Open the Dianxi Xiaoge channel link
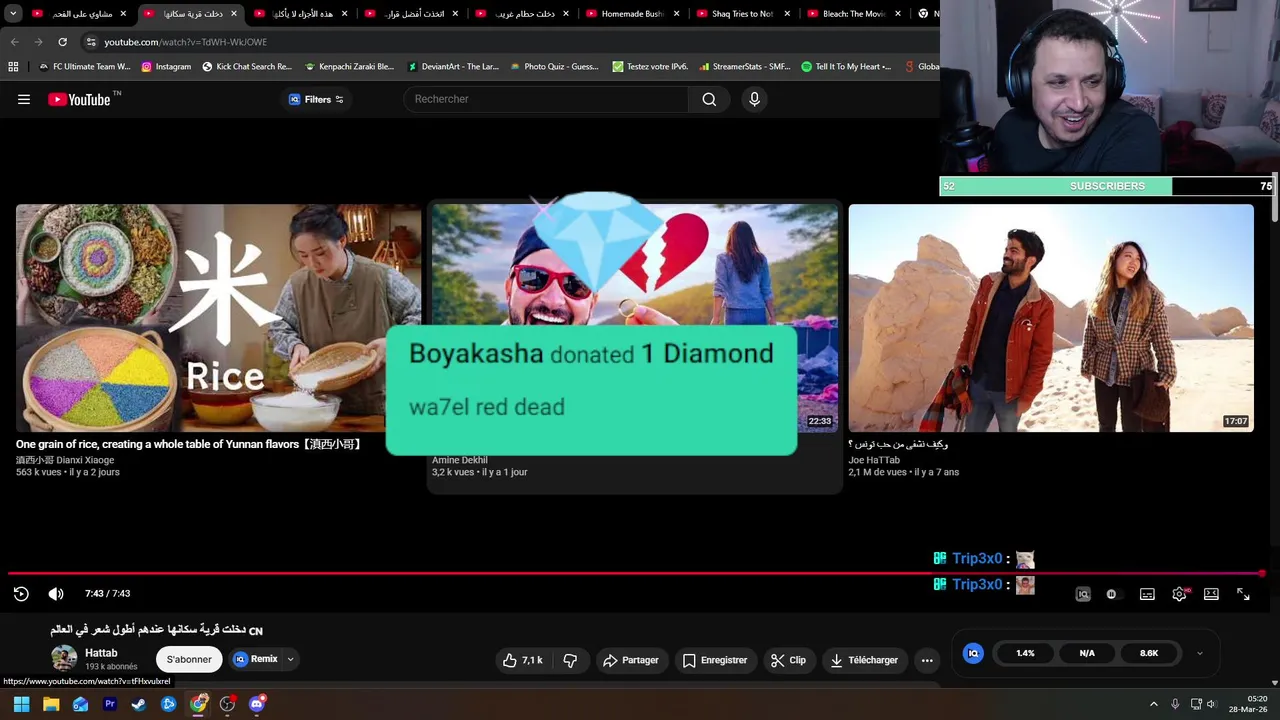 click(x=65, y=460)
